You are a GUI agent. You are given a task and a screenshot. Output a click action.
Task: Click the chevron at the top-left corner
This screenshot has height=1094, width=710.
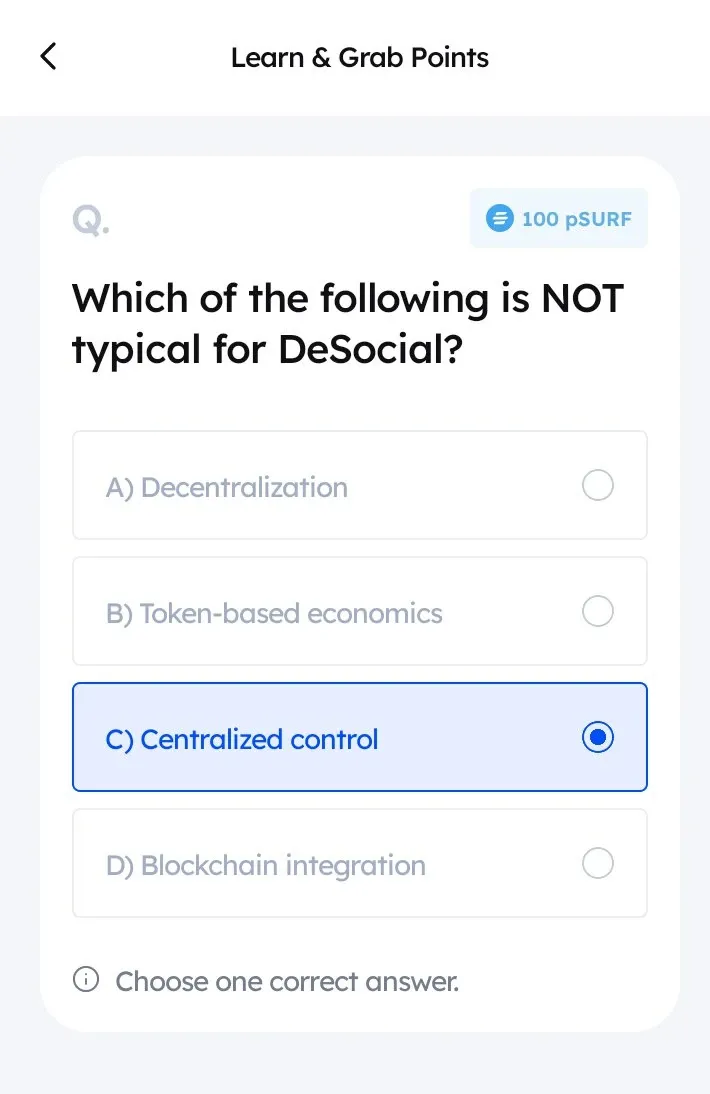(x=48, y=57)
